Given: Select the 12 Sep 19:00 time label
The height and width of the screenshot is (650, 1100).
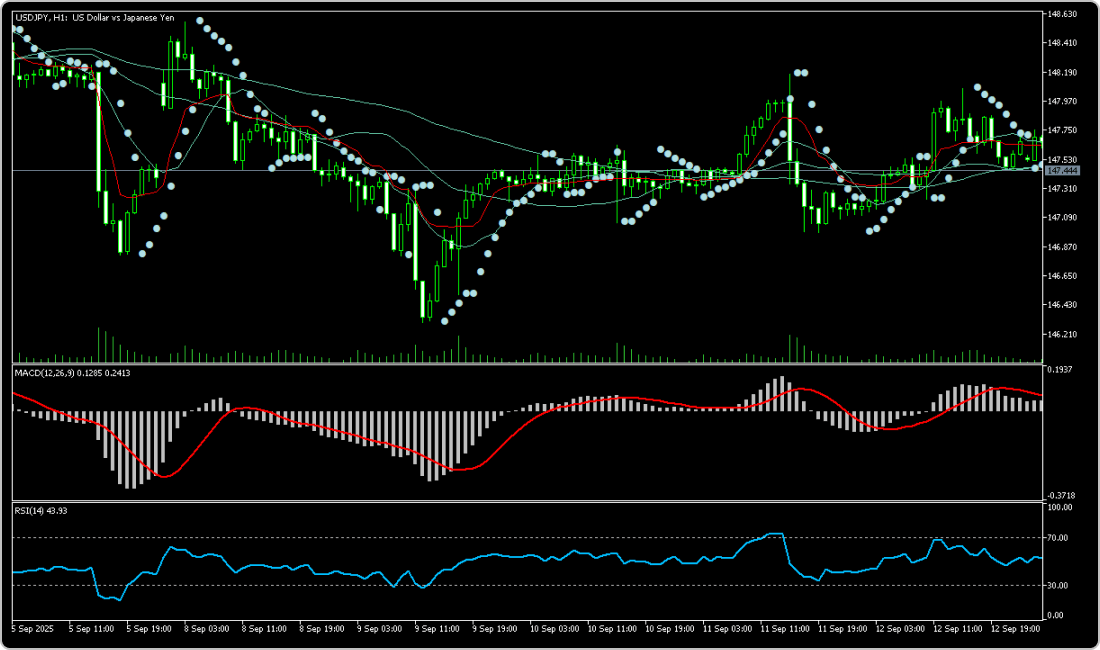Looking at the screenshot, I should (x=1016, y=629).
